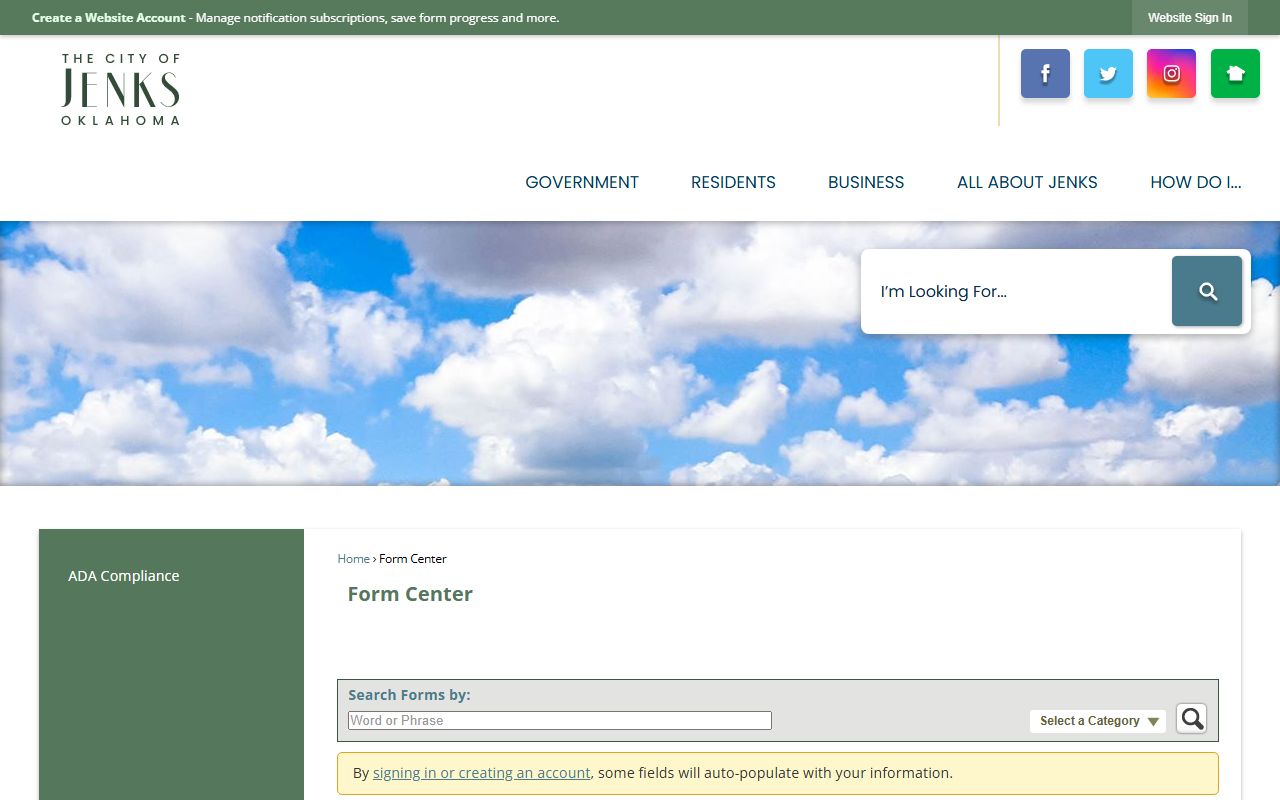Focus the I'm Looking For search field

coord(1015,292)
